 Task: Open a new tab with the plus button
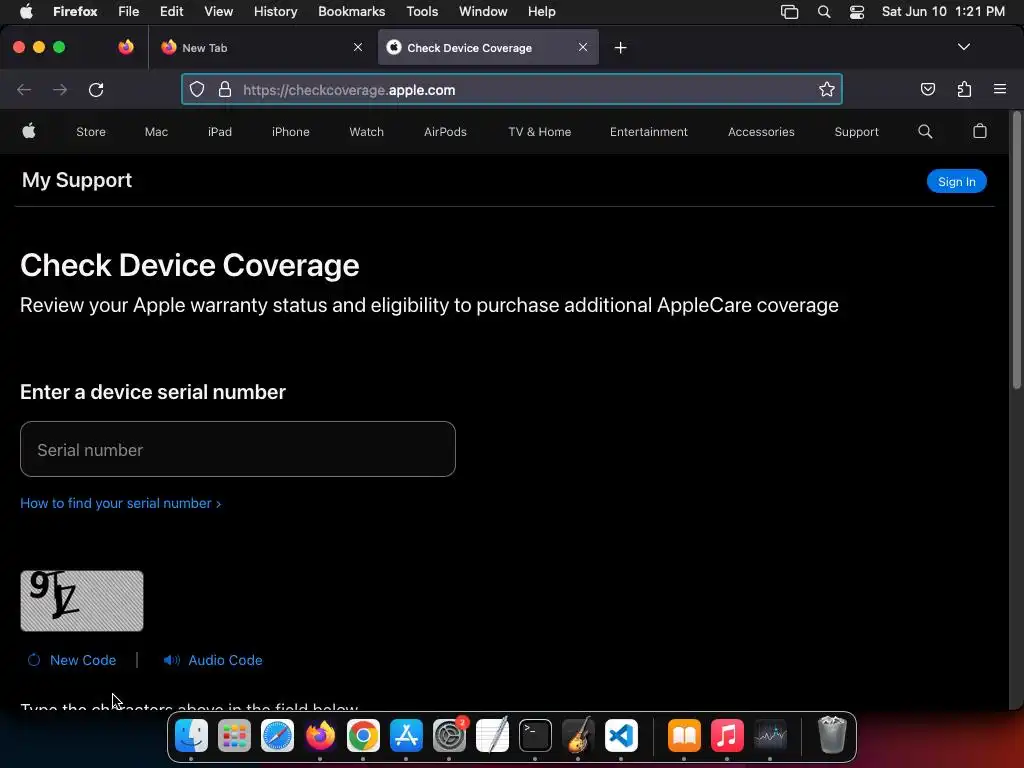[620, 48]
